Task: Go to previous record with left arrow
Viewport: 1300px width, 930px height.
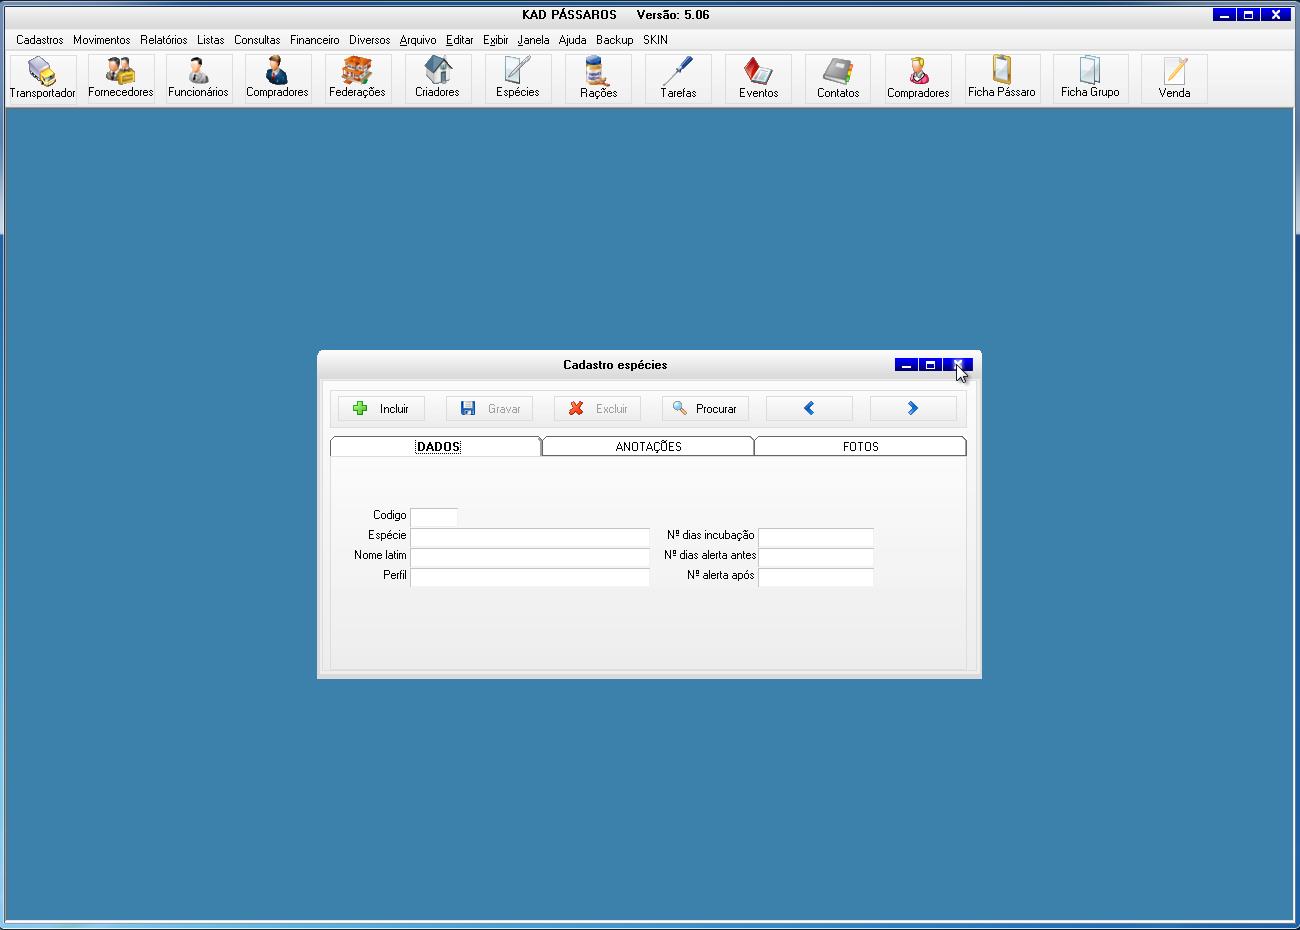Action: pyautogui.click(x=809, y=408)
